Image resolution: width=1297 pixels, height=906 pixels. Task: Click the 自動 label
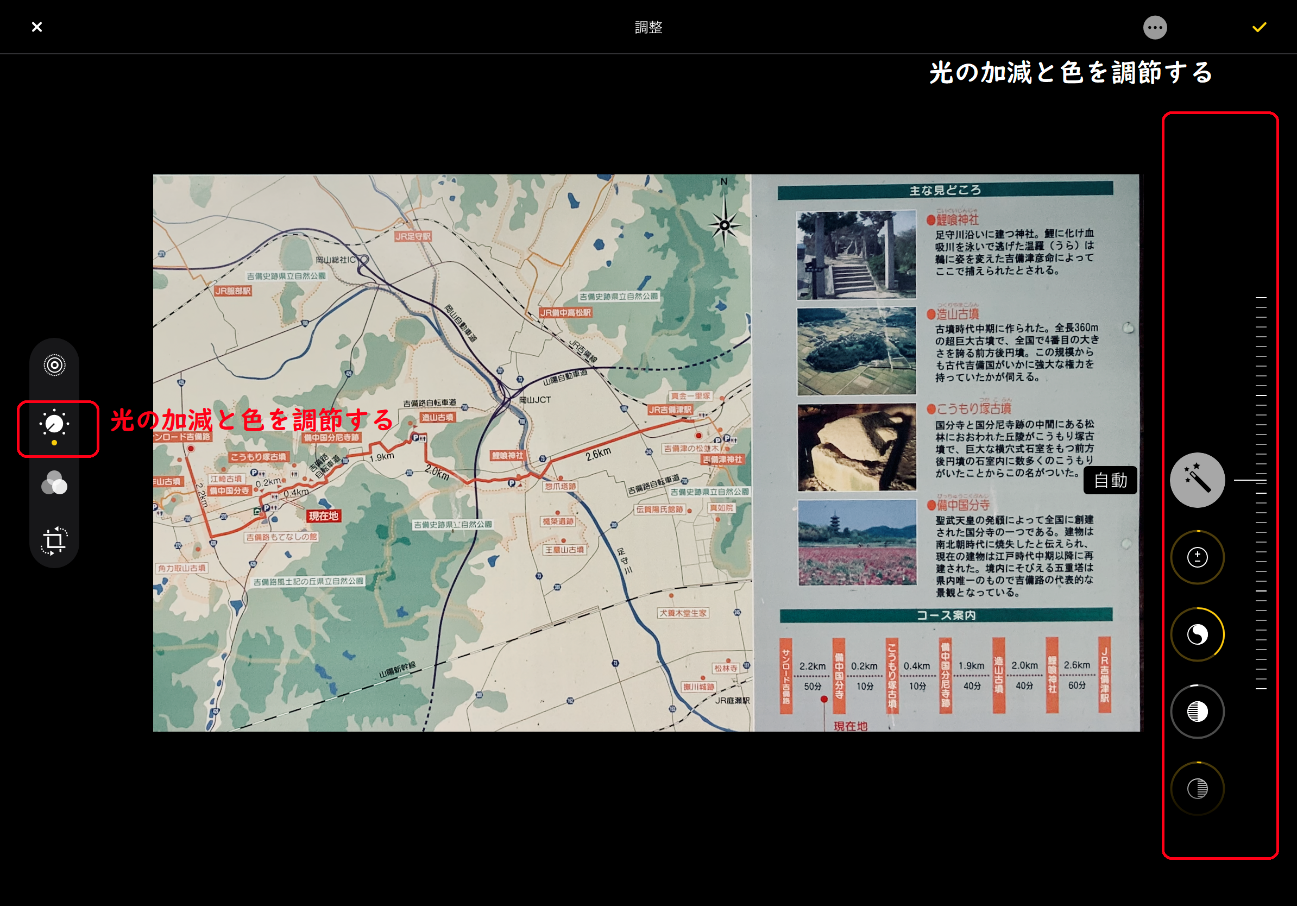(1111, 480)
